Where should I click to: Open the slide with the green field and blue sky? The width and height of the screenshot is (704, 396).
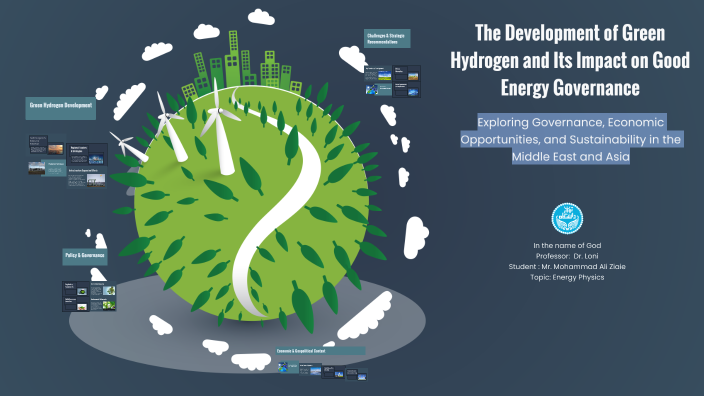coord(378,74)
